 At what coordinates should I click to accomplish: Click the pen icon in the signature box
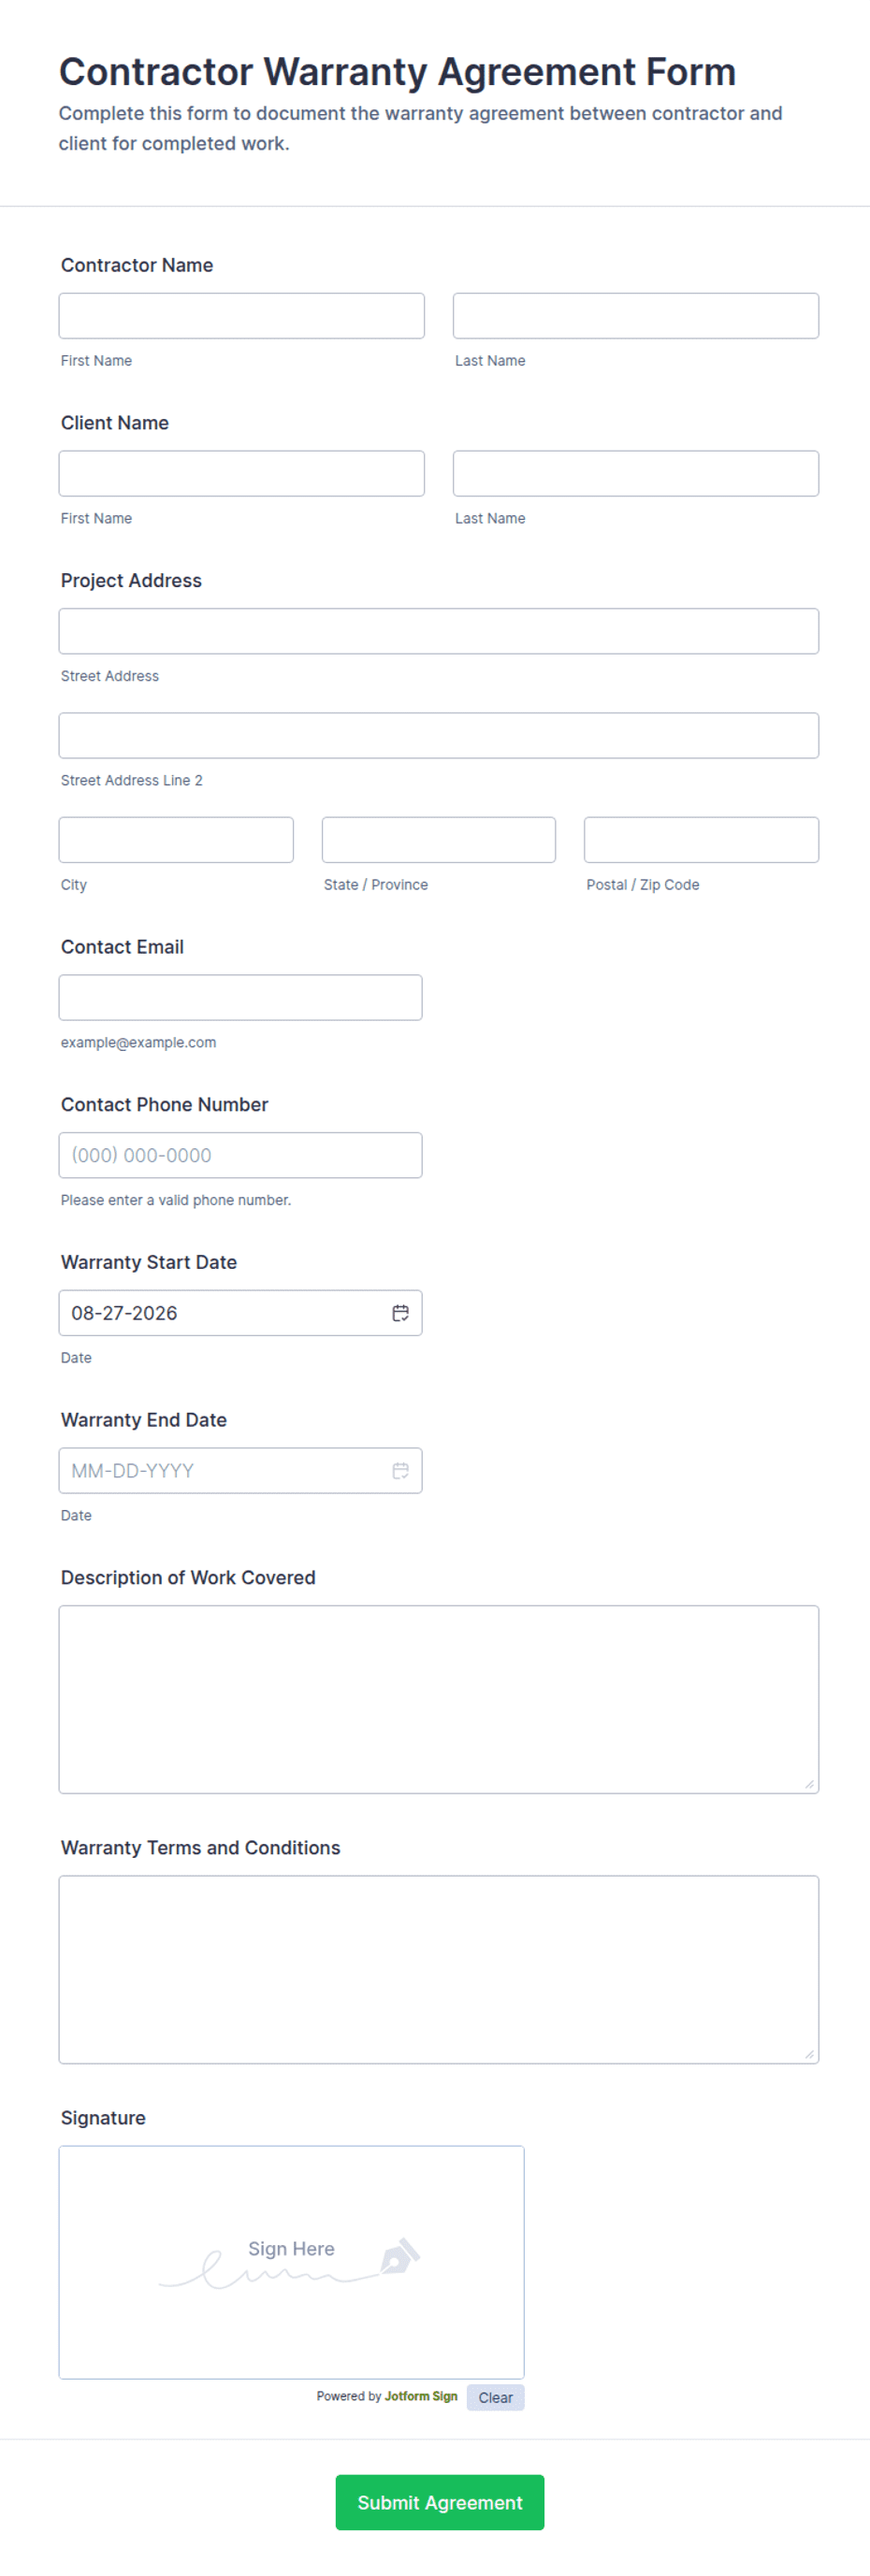click(x=400, y=2256)
